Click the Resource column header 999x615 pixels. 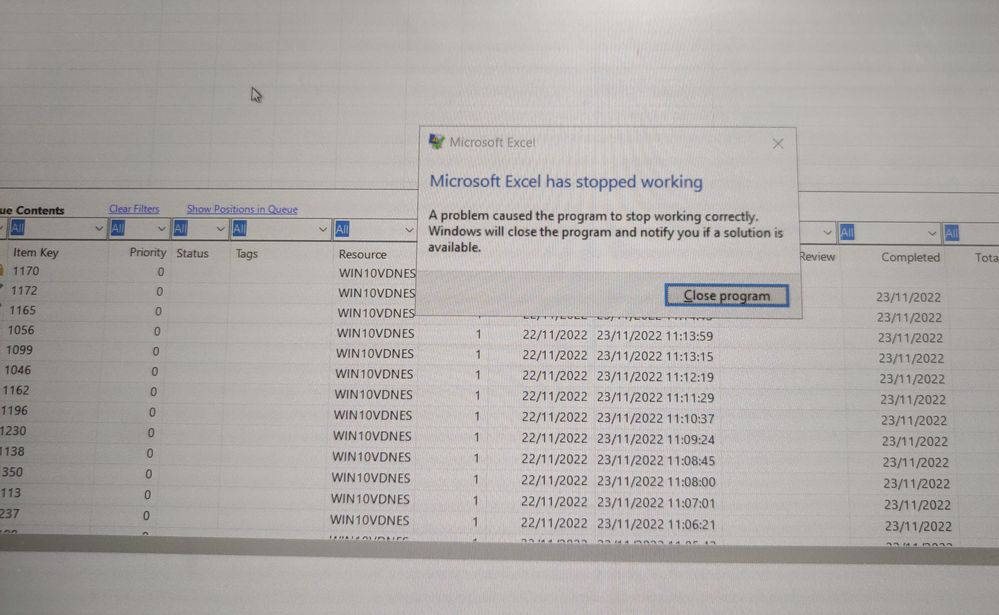[363, 254]
